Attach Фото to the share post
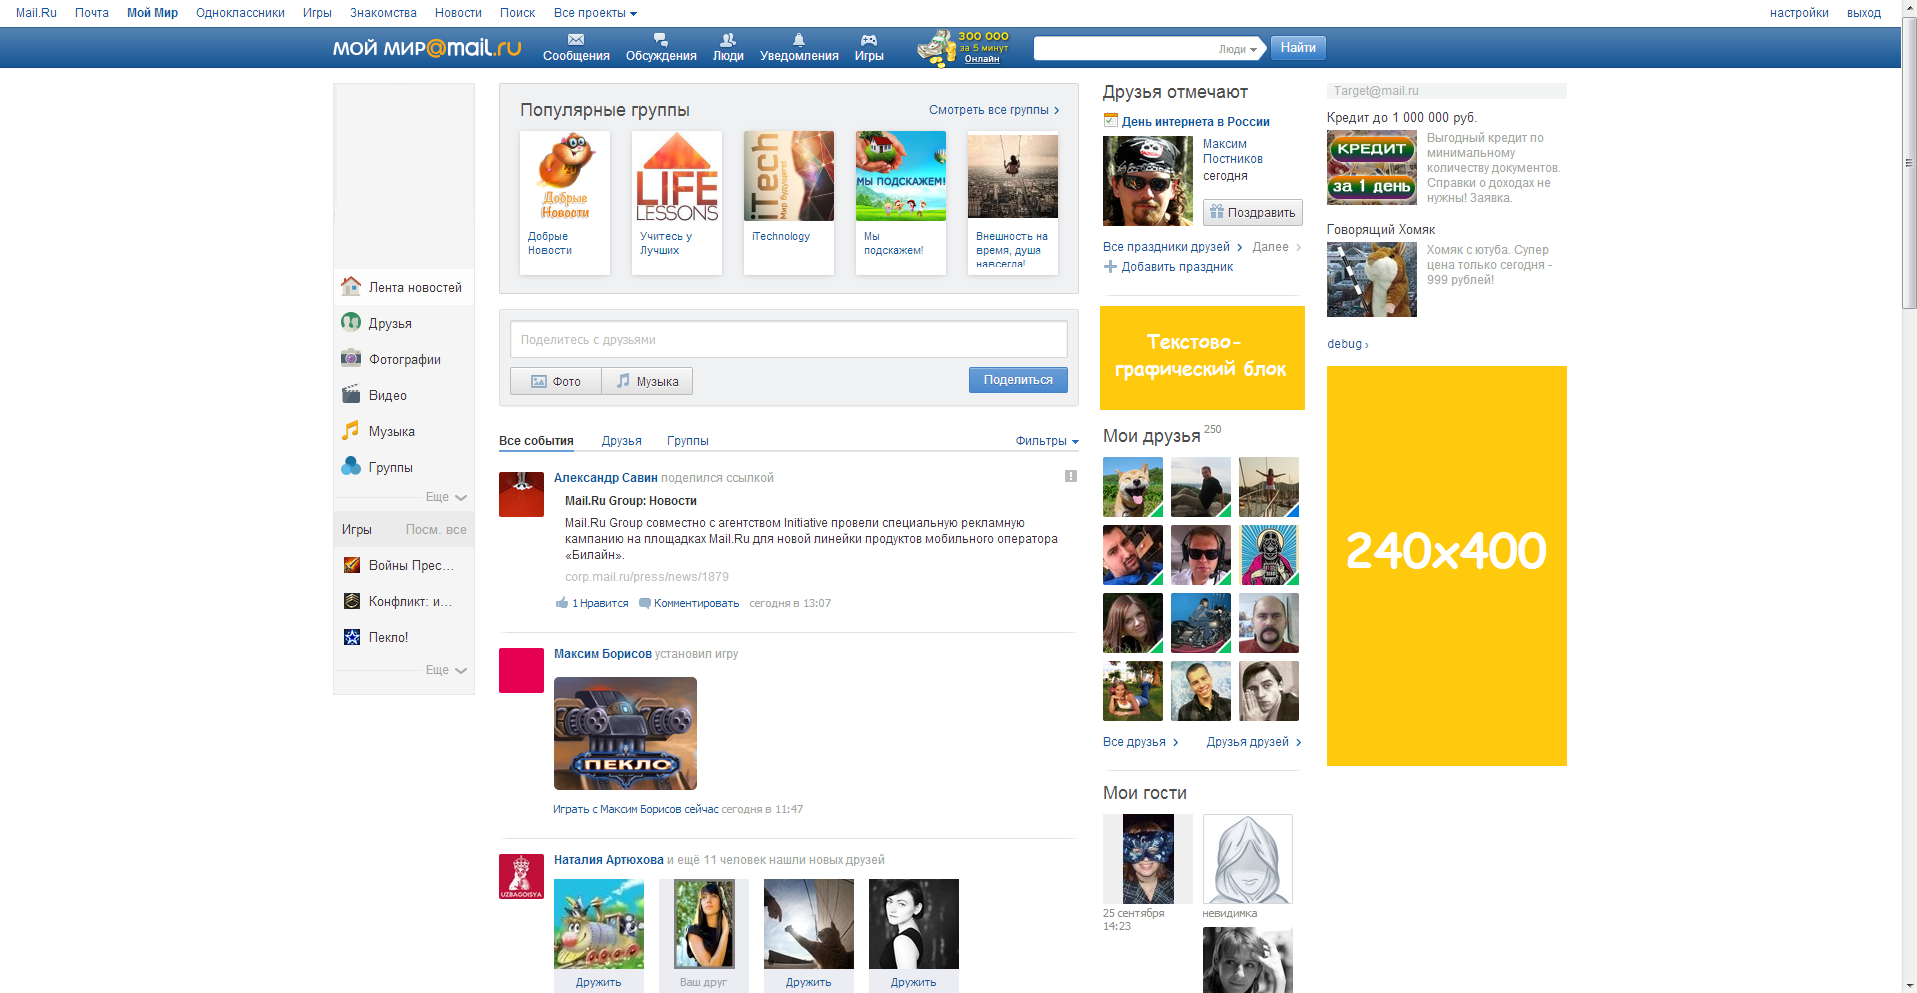The width and height of the screenshot is (1917, 993). [556, 381]
